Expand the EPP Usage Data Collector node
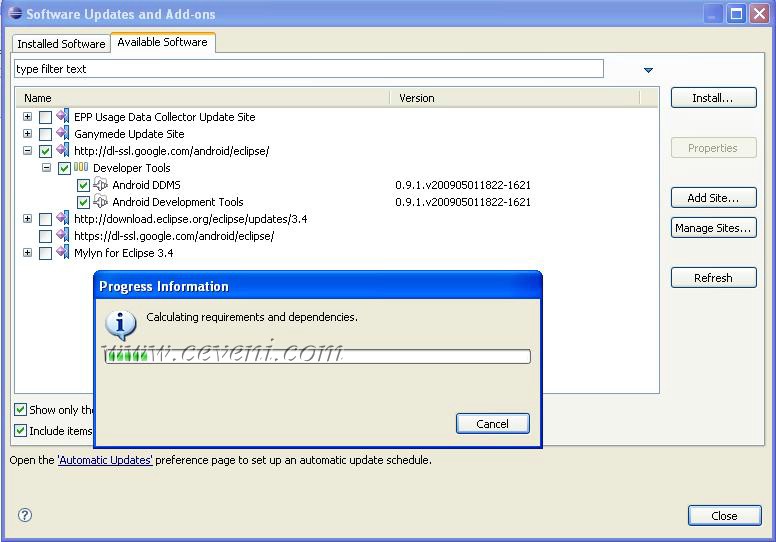The image size is (776, 542). (28, 117)
